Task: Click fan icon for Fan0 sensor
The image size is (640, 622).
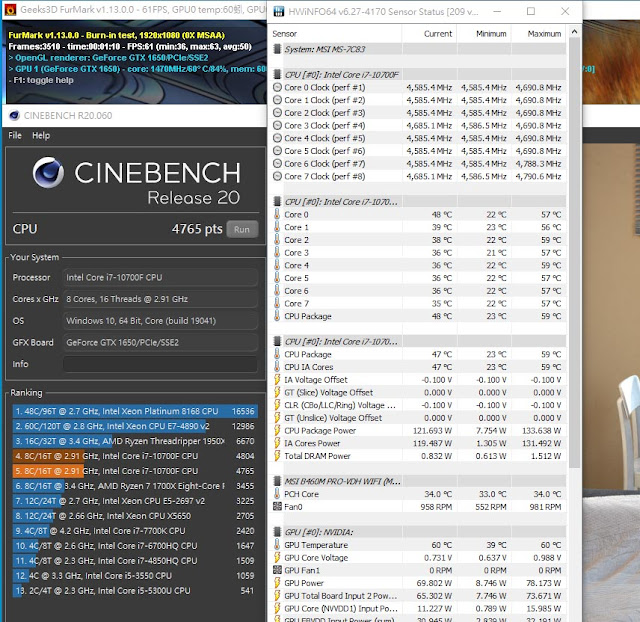Action: click(277, 507)
